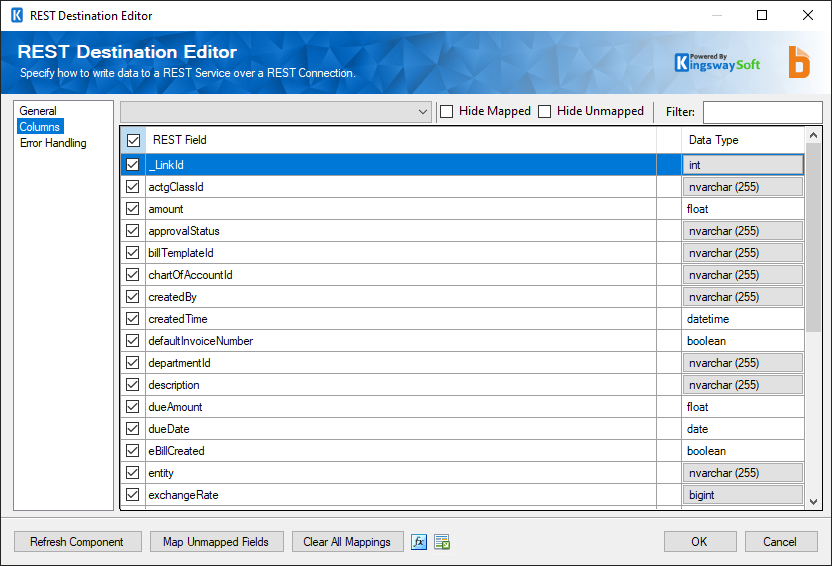The width and height of the screenshot is (832, 566).
Task: Select the exchangeRate field name cell
Action: (x=401, y=495)
